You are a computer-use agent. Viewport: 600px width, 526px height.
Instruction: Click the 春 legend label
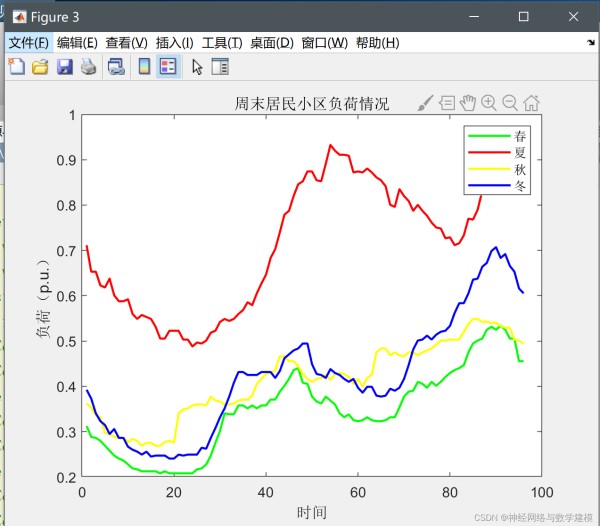tap(520, 136)
